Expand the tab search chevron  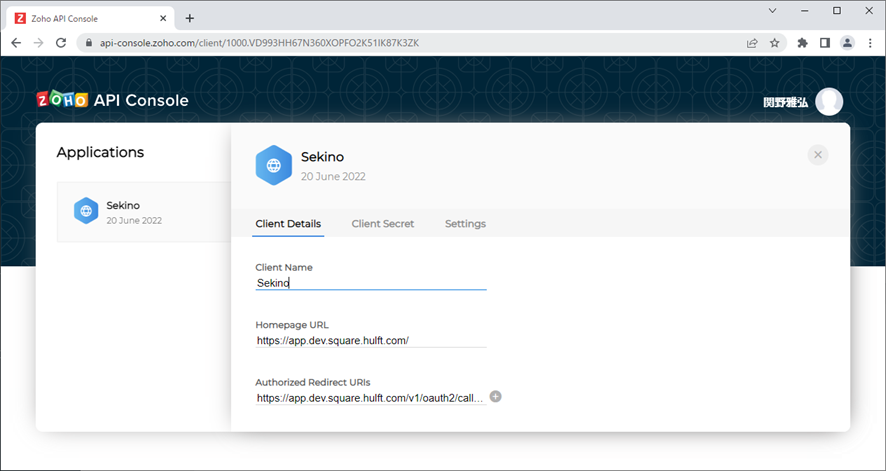point(772,11)
